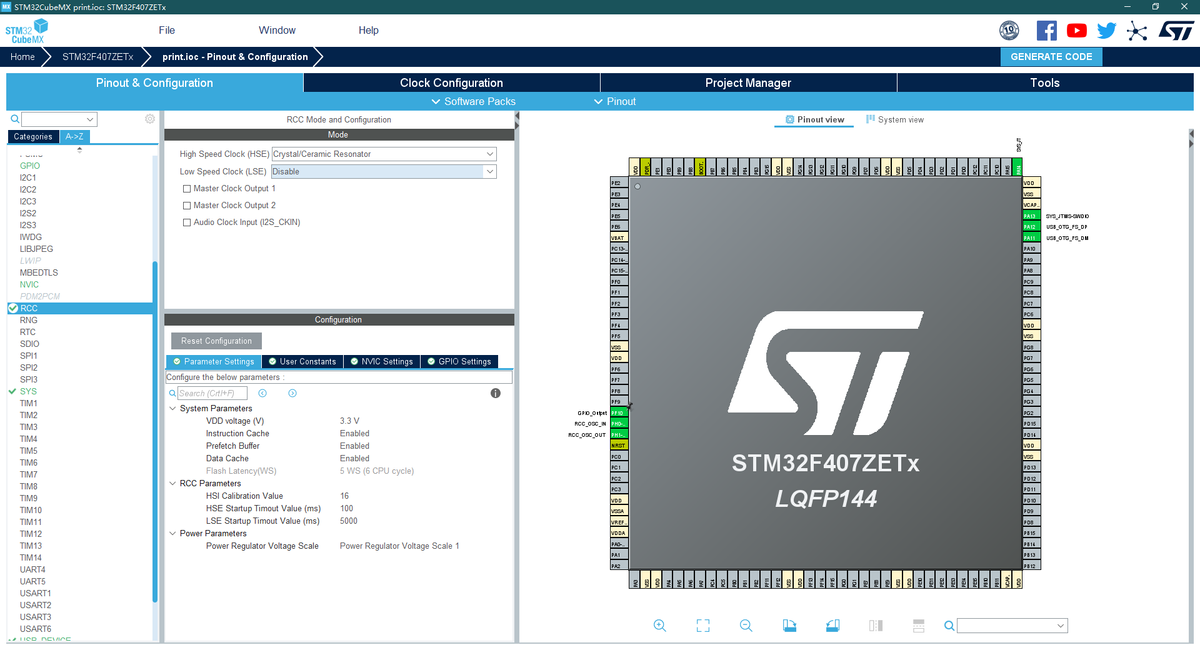Screen dimensions: 1200x650
Task: Enable Audio Clock Input (I2S_CKIN)
Action: click(x=185, y=222)
